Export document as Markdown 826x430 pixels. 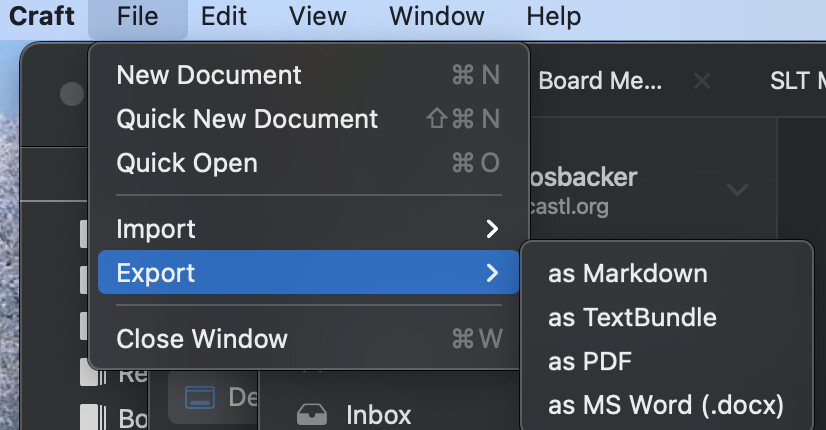tap(627, 273)
